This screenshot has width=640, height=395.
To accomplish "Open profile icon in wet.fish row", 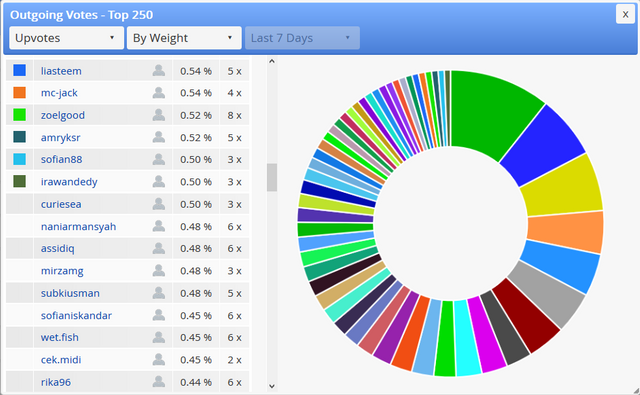I will click(x=159, y=337).
